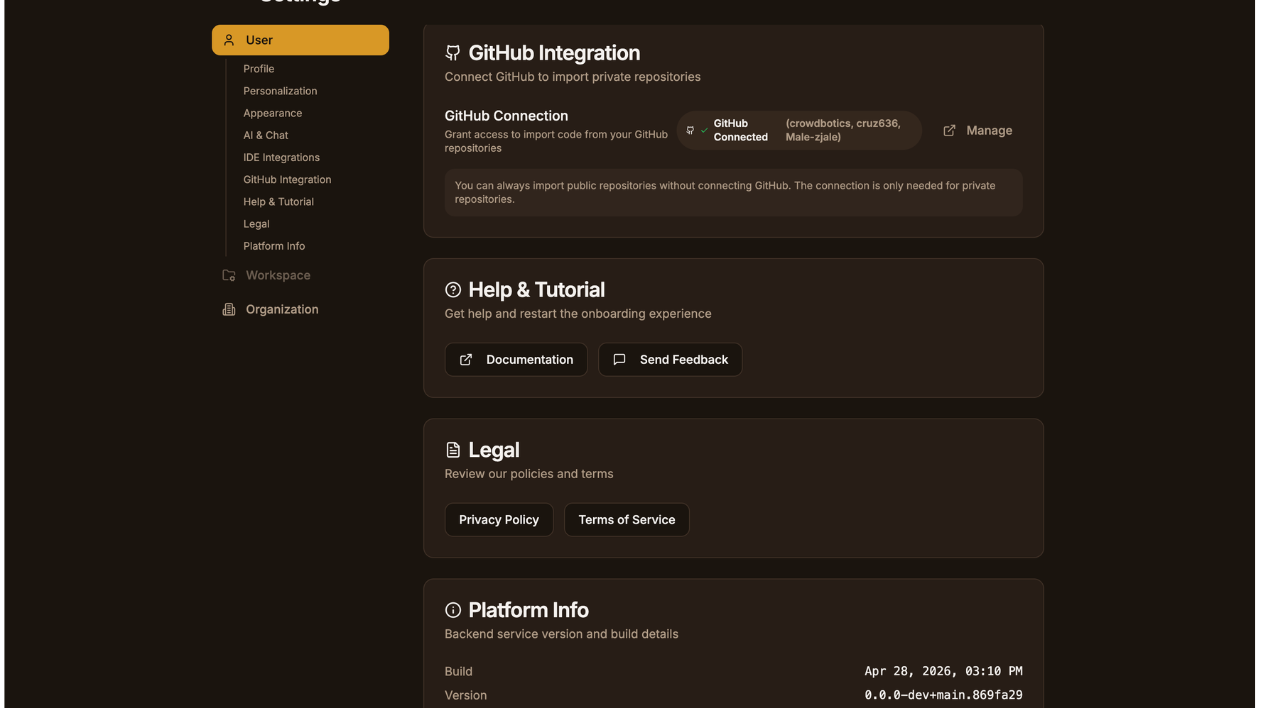This screenshot has height=720, width=1280.
Task: Click the Platform Info circle icon
Action: (x=453, y=610)
